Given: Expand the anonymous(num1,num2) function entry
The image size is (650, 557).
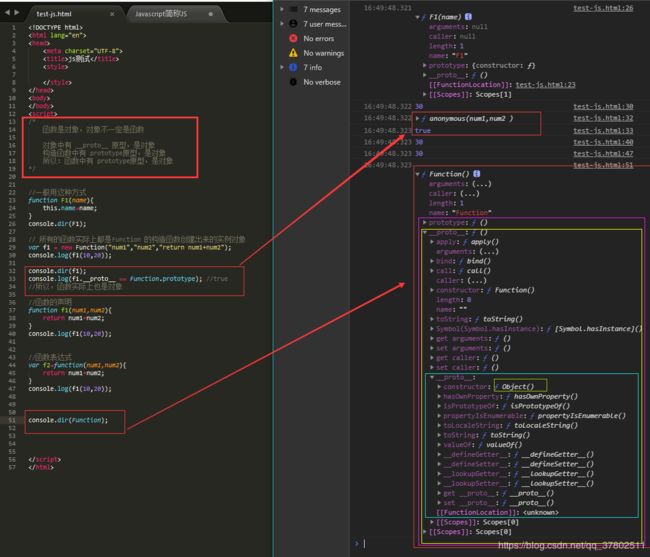Looking at the screenshot, I should click(417, 119).
